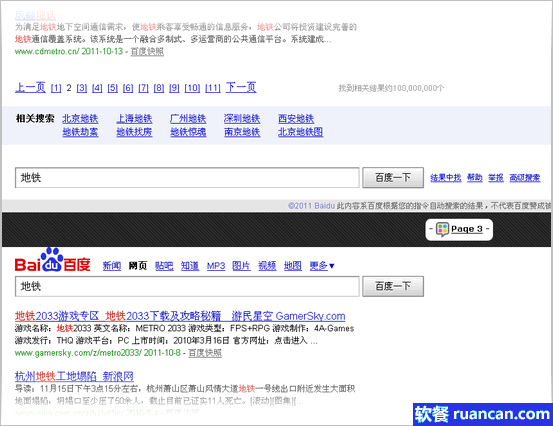Select the 网页 tab
The image size is (553, 426).
(x=138, y=266)
